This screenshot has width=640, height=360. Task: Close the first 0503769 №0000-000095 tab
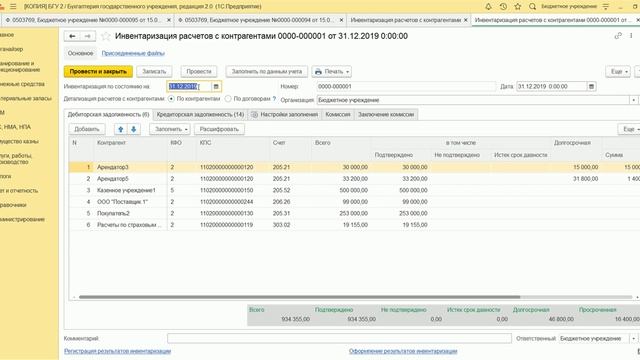coord(169,20)
